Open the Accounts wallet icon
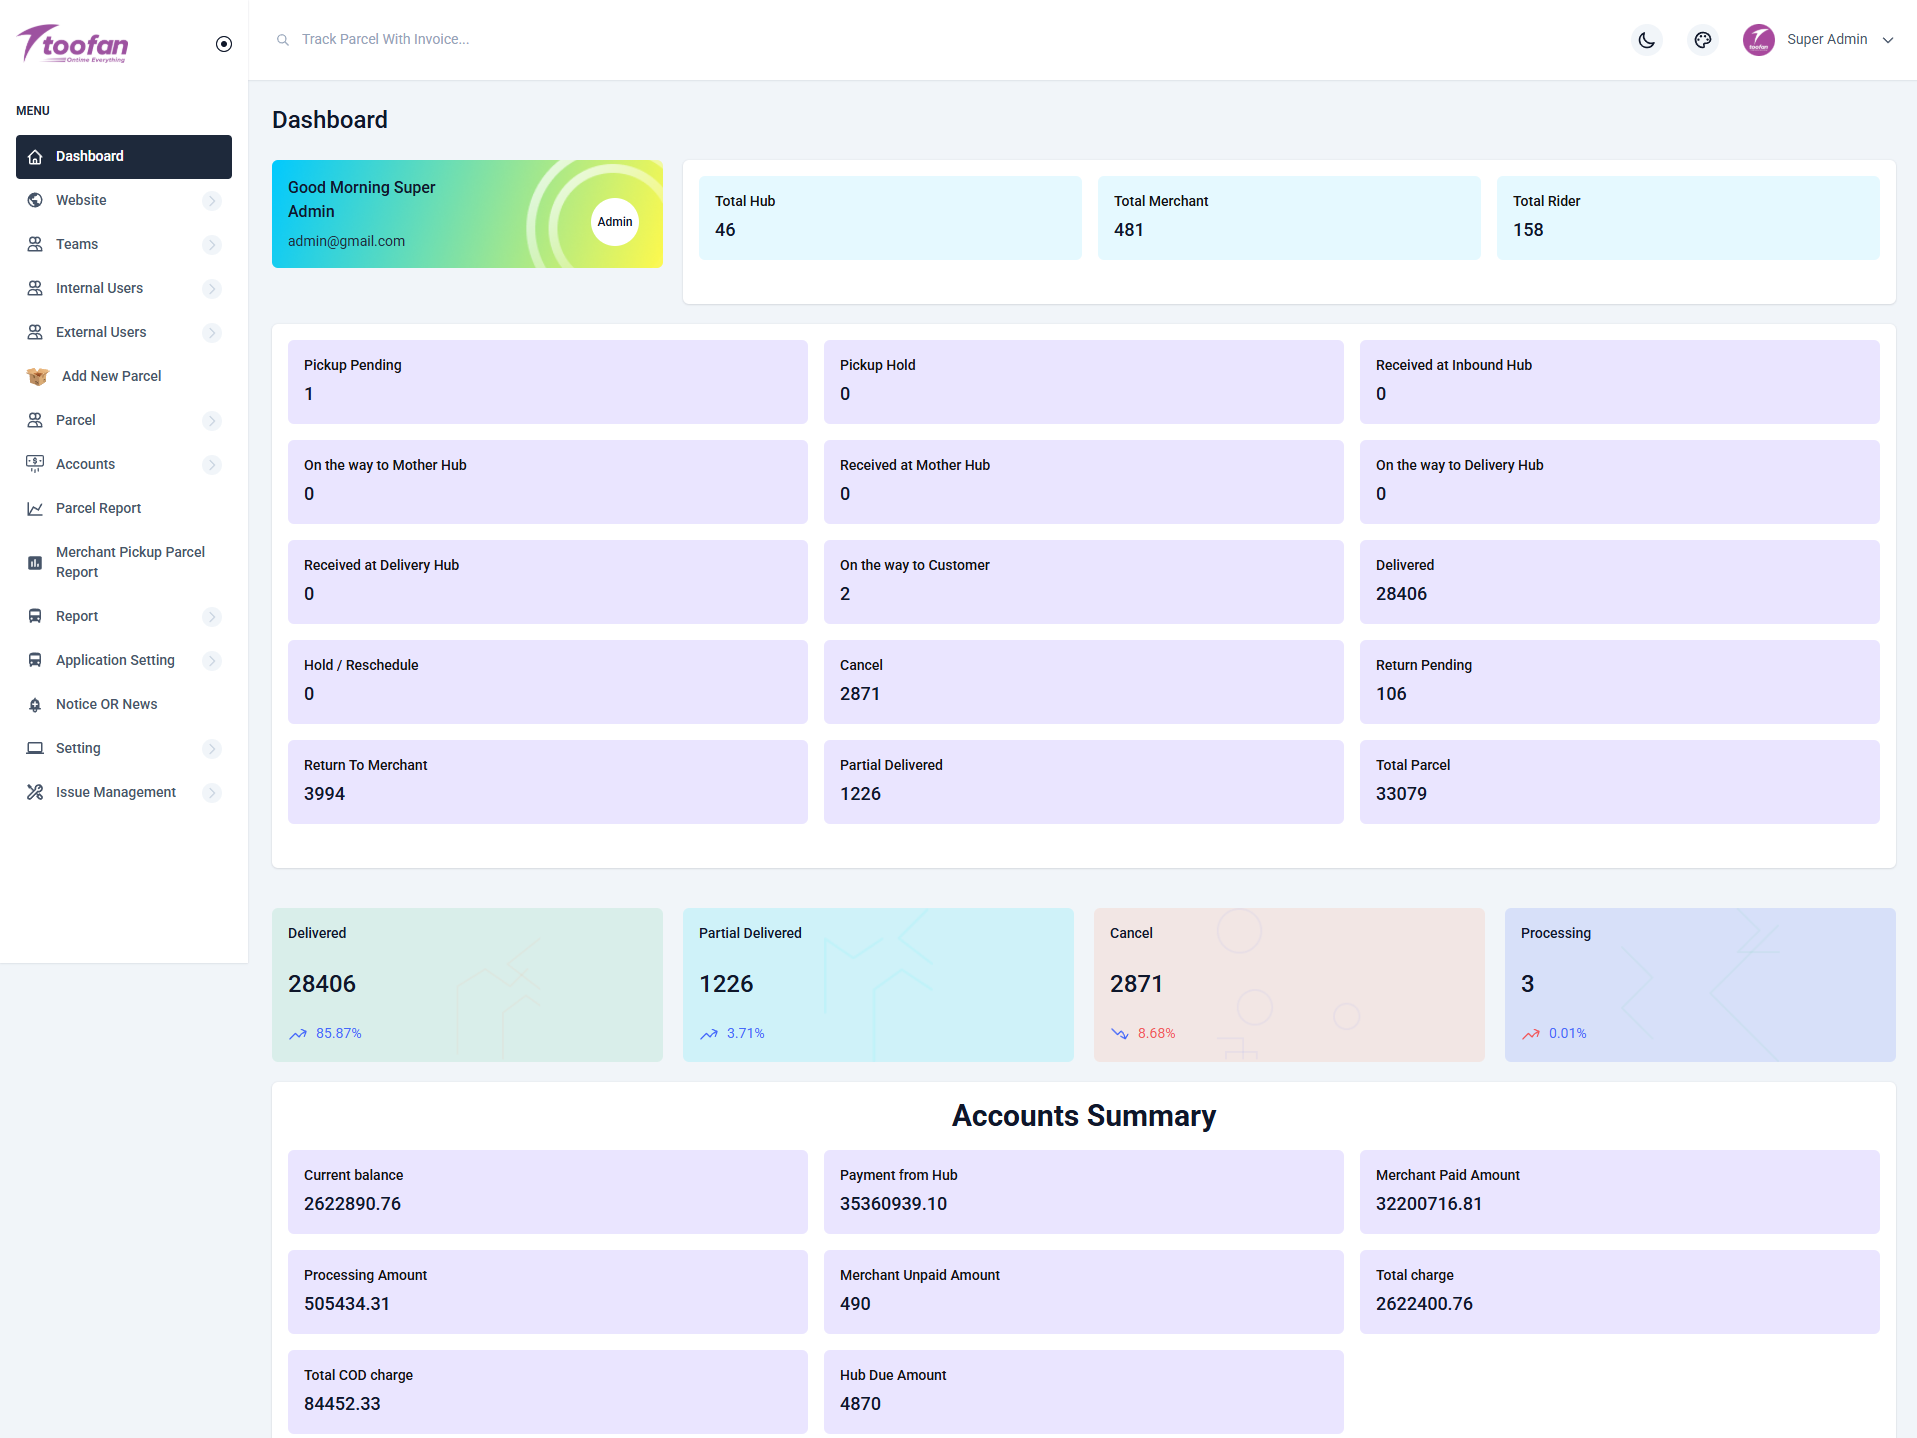The width and height of the screenshot is (1917, 1438). [x=35, y=464]
